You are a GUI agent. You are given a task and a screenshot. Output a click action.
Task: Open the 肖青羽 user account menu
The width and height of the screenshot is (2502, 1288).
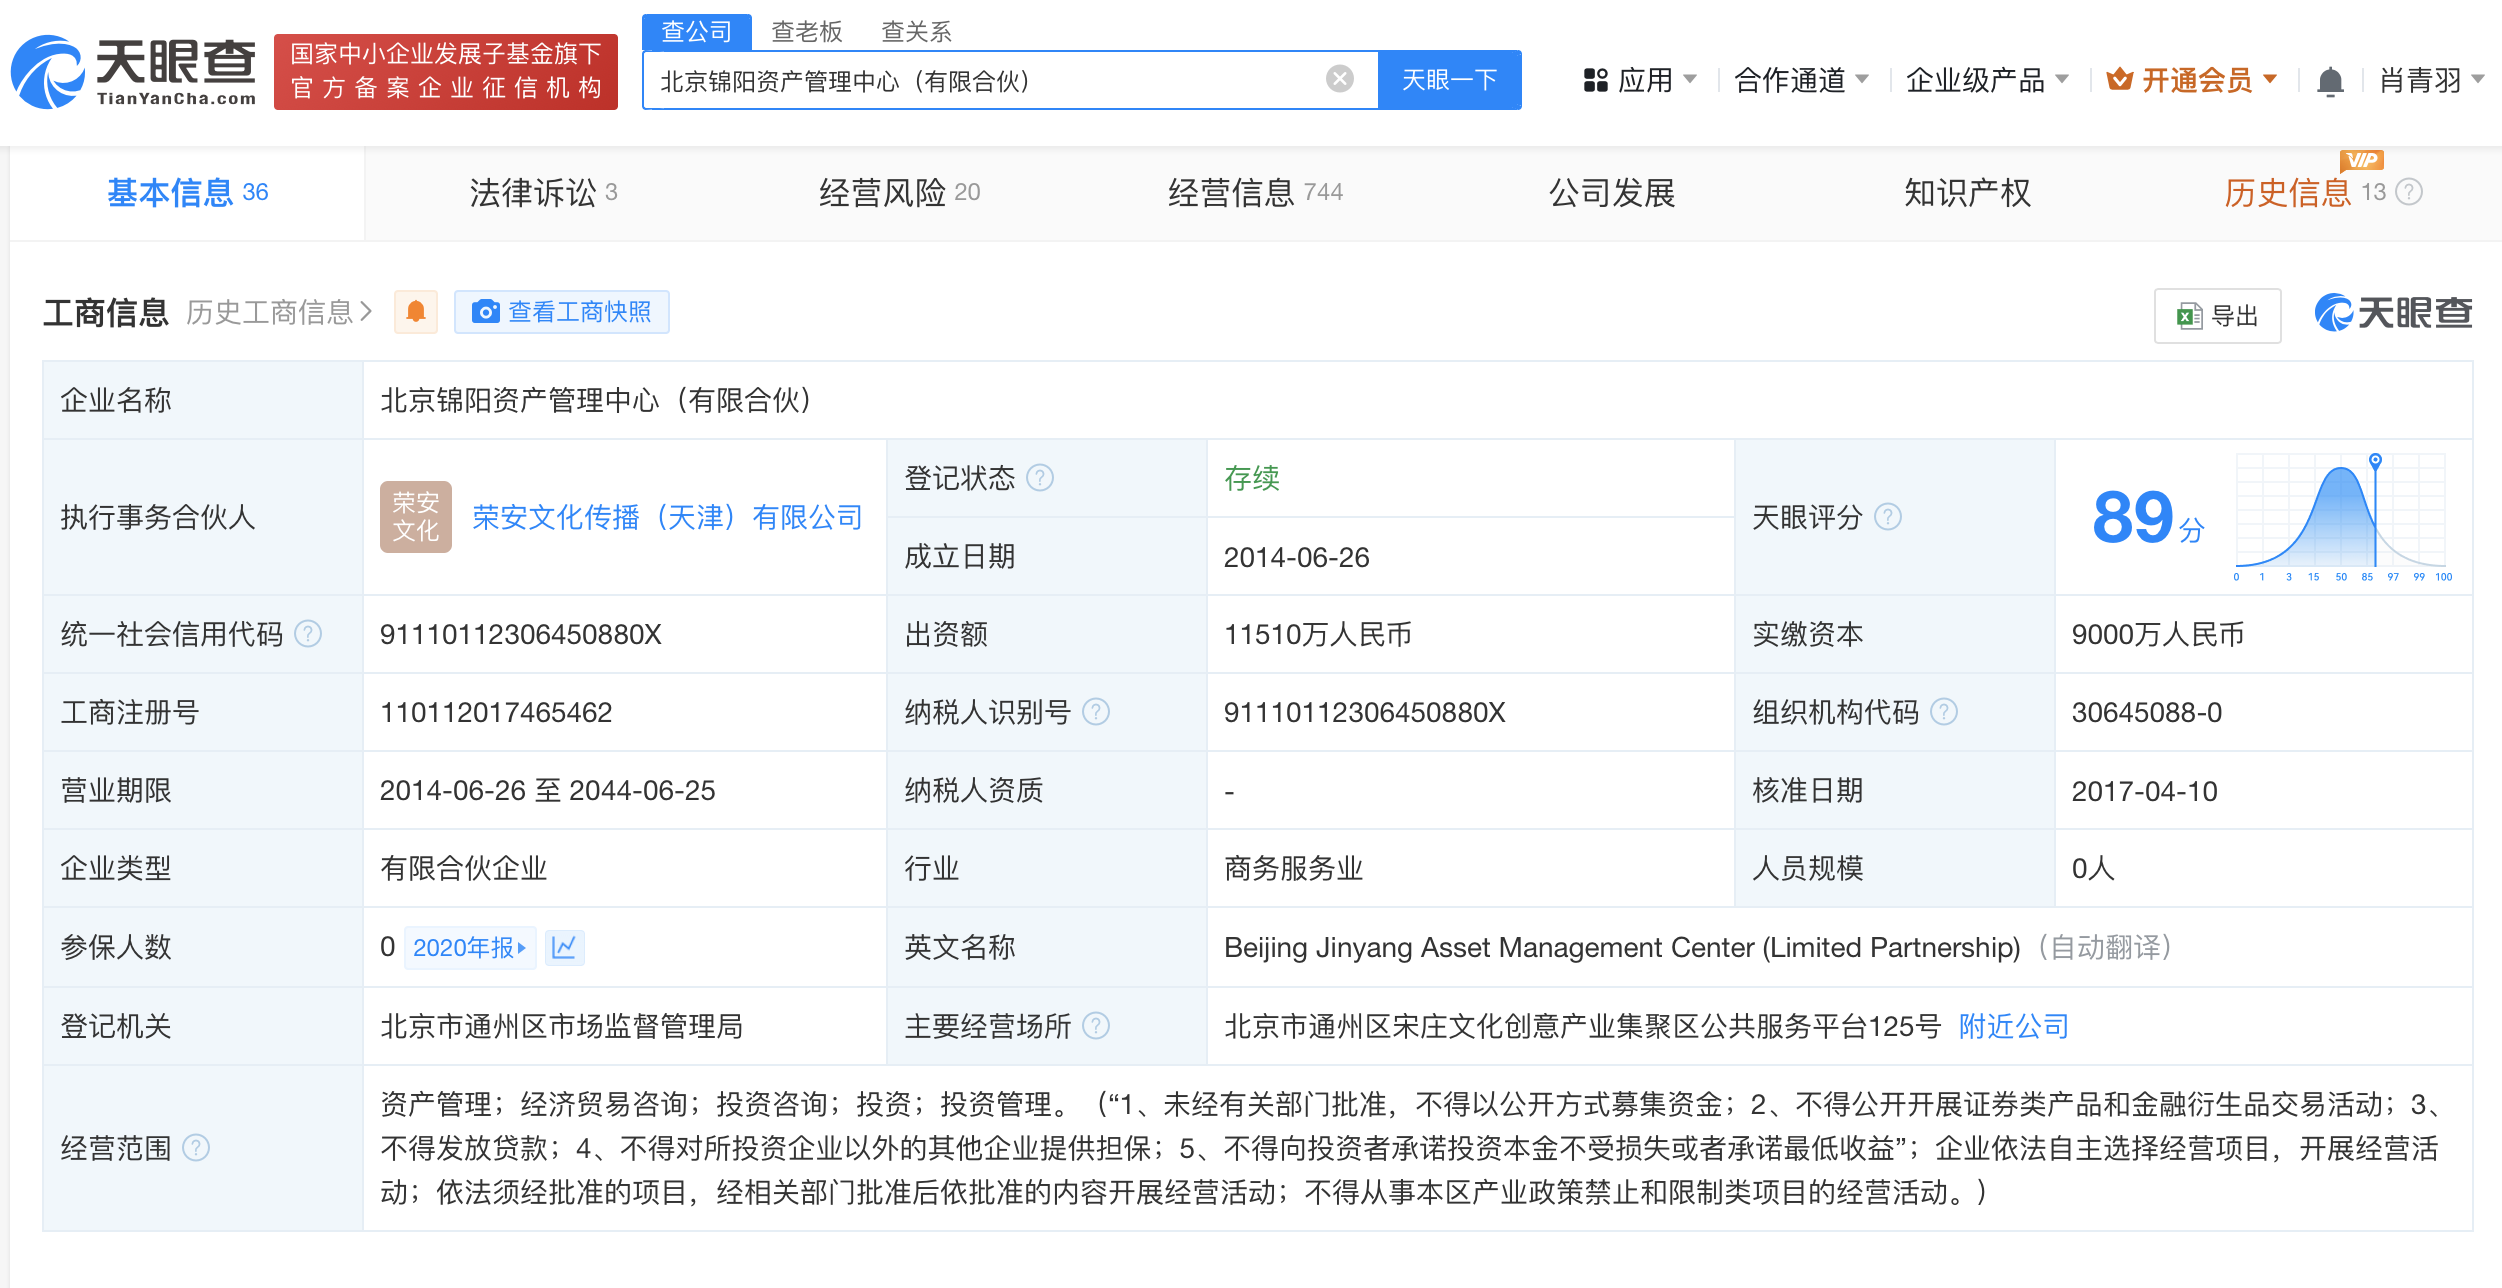pyautogui.click(x=2432, y=80)
